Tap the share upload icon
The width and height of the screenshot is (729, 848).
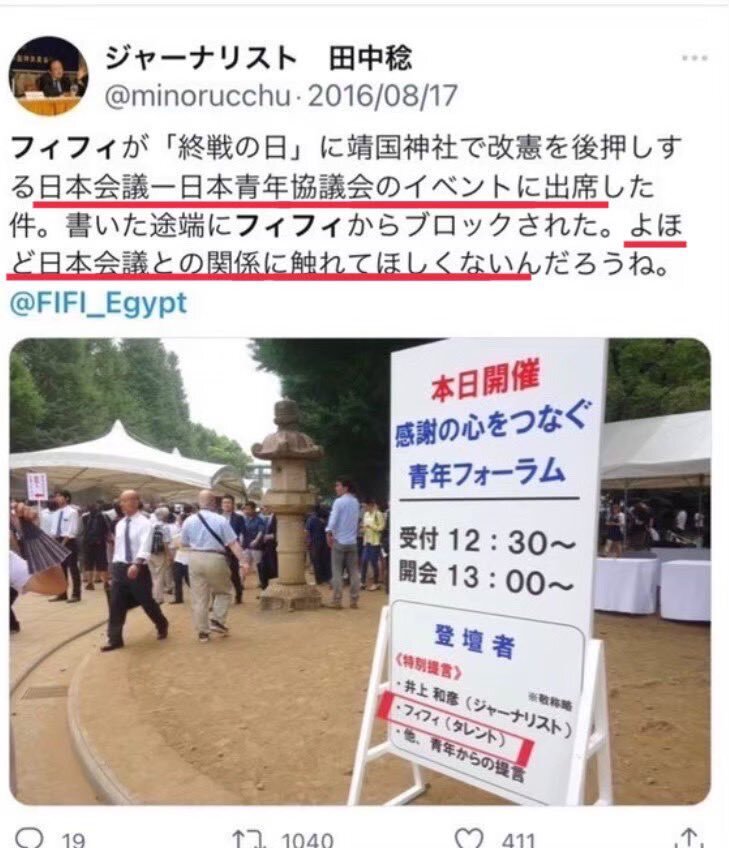point(690,837)
